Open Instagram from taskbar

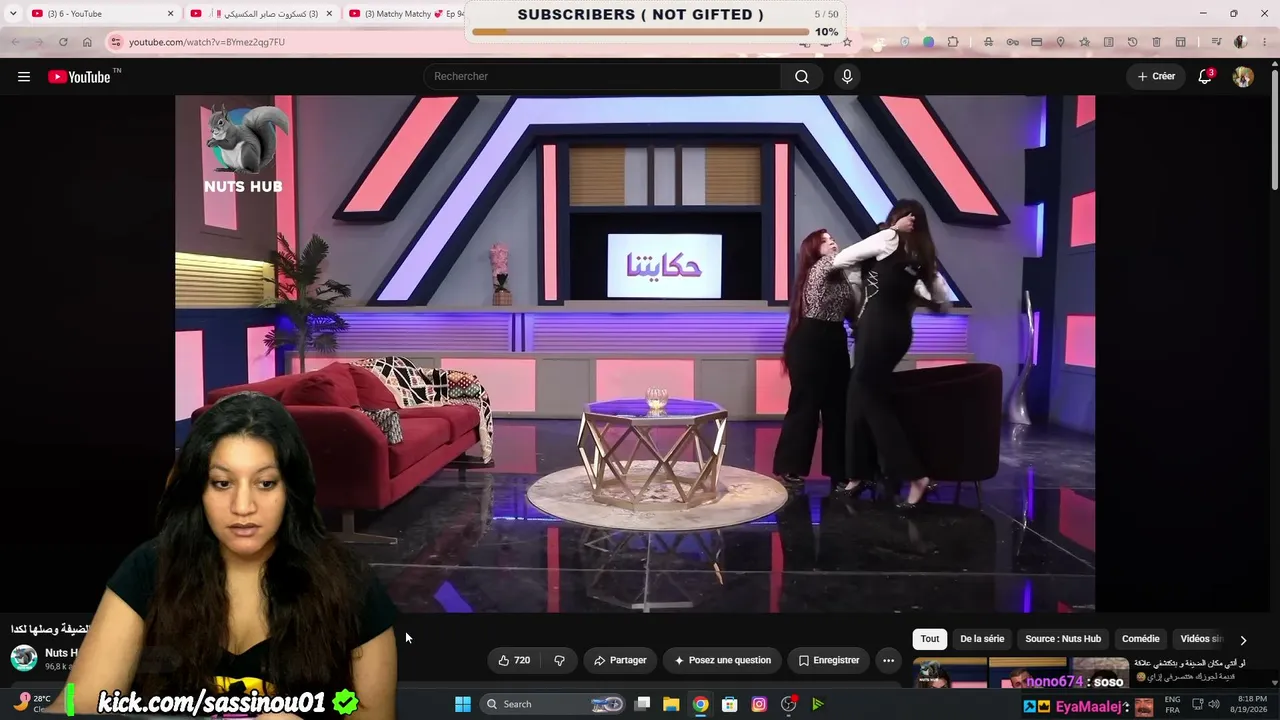[x=759, y=704]
